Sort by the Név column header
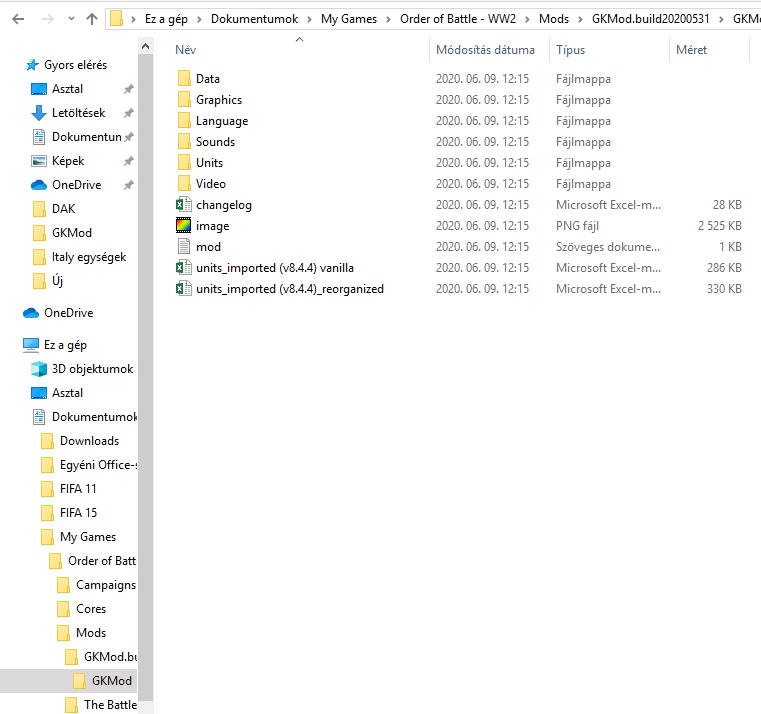761x714 pixels. click(185, 50)
